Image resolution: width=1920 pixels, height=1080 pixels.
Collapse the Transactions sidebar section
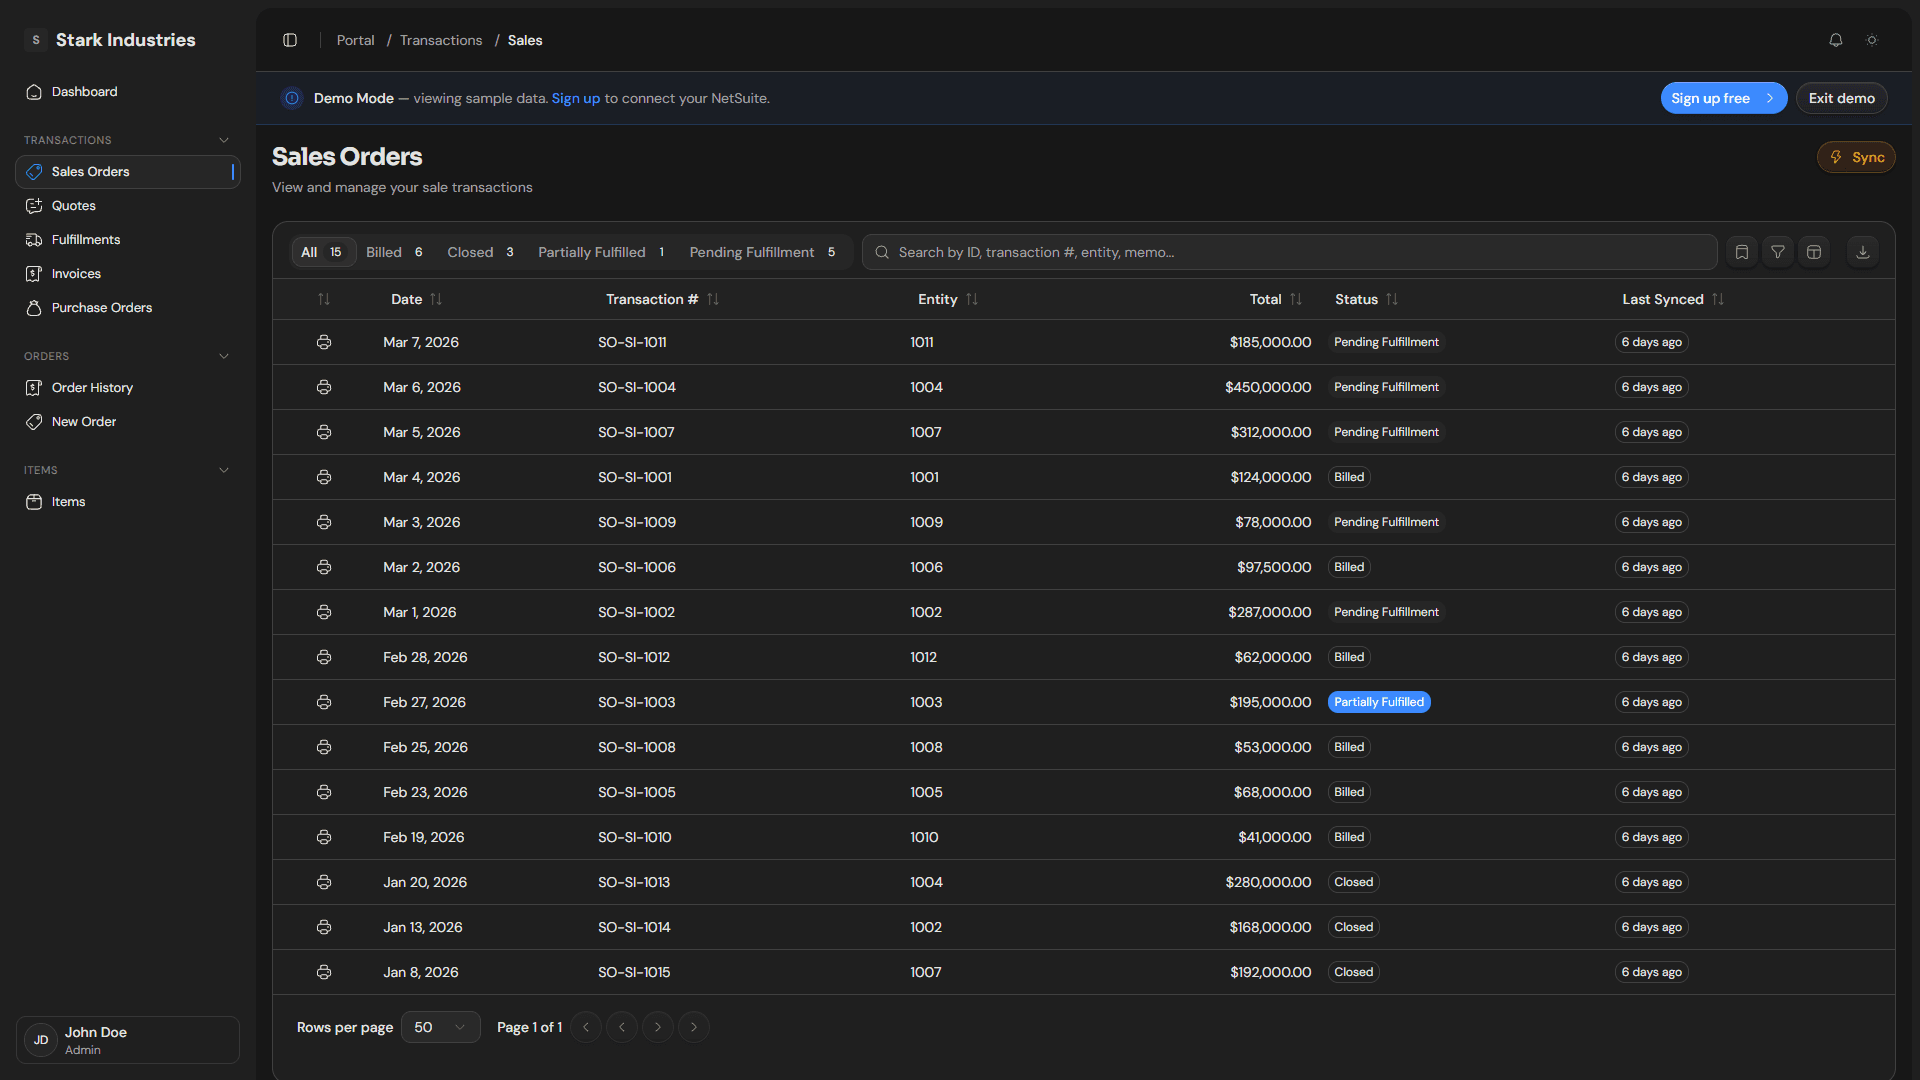click(x=224, y=140)
